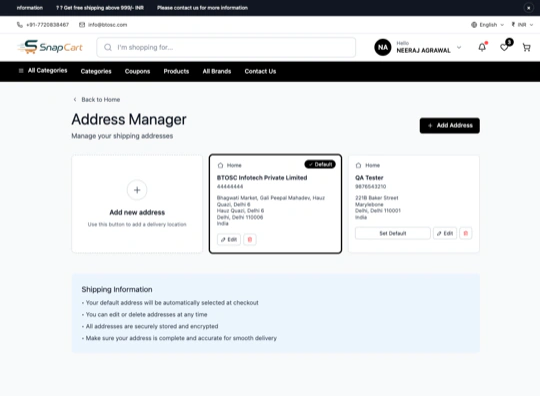Viewport: 540px width, 396px height.
Task: Select the QA Tester address name
Action: (x=369, y=178)
